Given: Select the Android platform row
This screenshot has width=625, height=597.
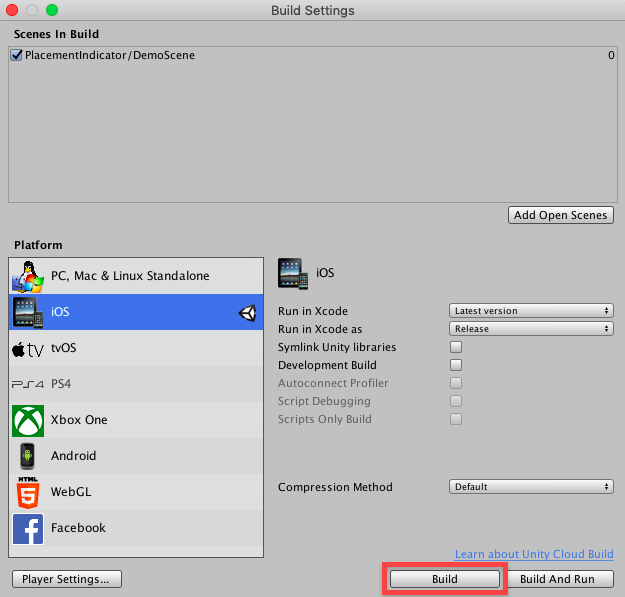Looking at the screenshot, I should [x=136, y=456].
